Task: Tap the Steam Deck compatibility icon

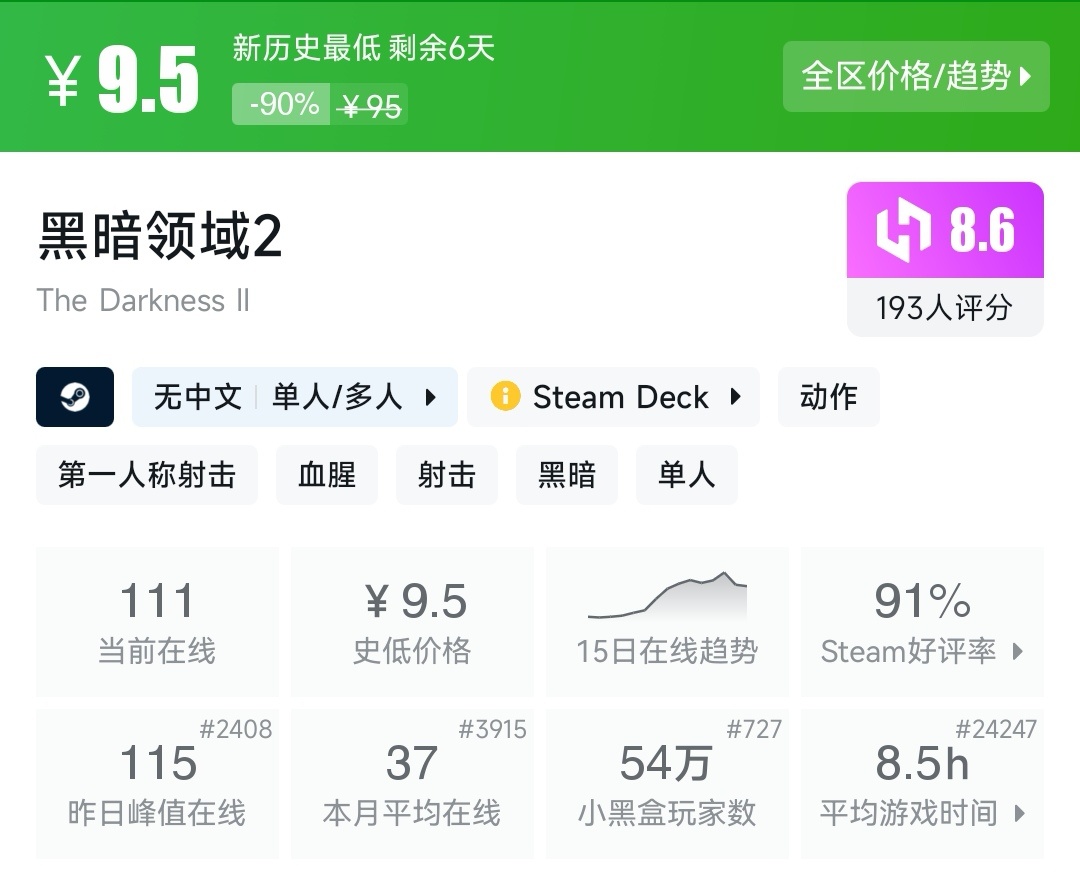Action: (508, 397)
